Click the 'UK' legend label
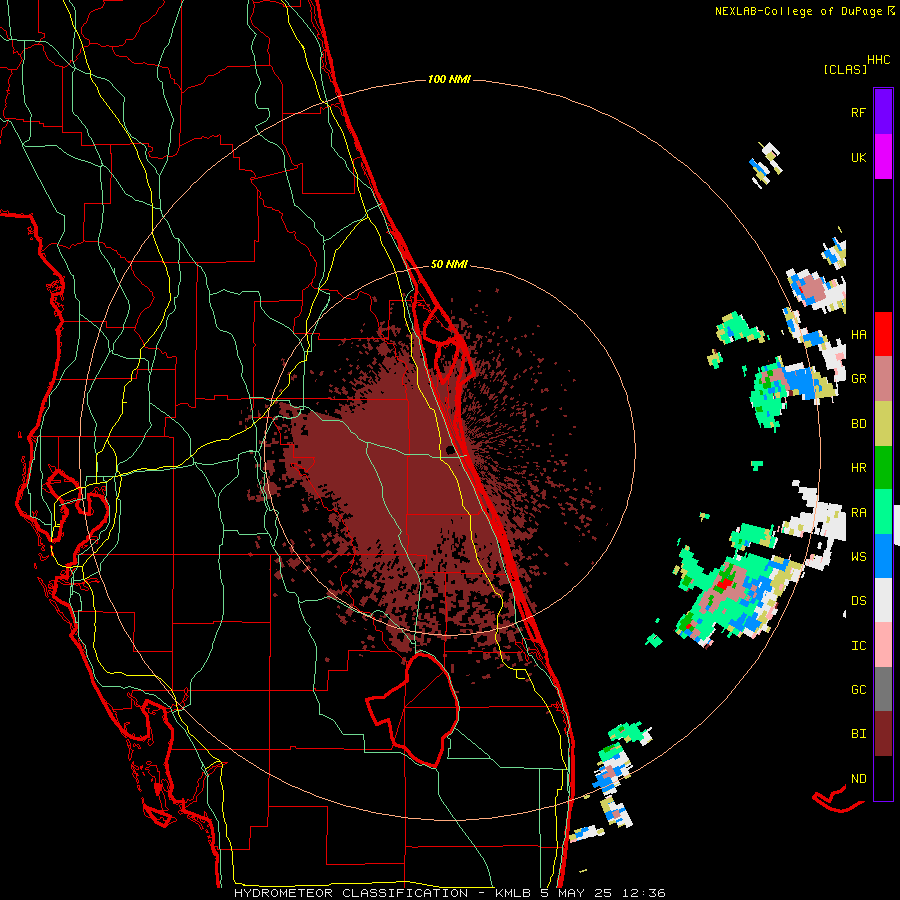This screenshot has height=900, width=900. pos(858,158)
